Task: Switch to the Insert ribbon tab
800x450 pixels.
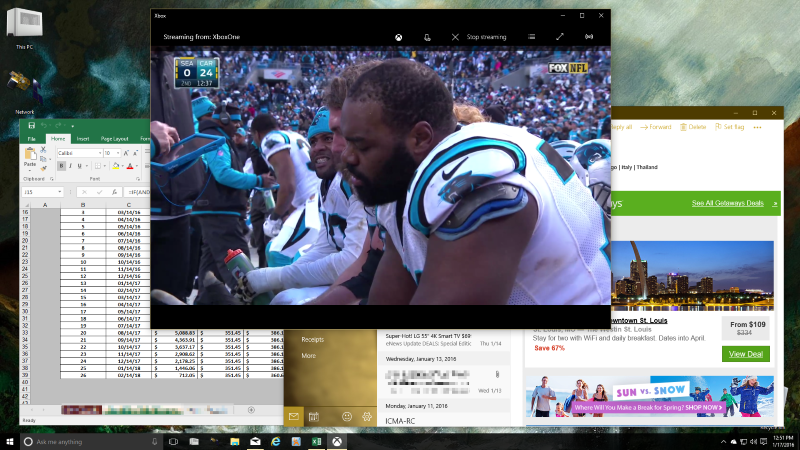Action: tap(83, 139)
